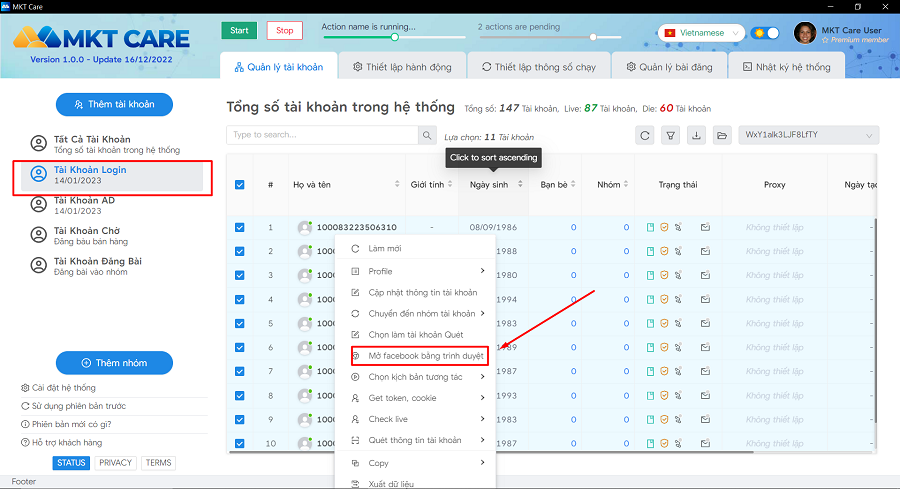Uncheck the checkbox for row 9
Image resolution: width=900 pixels, height=489 pixels.
click(240, 420)
